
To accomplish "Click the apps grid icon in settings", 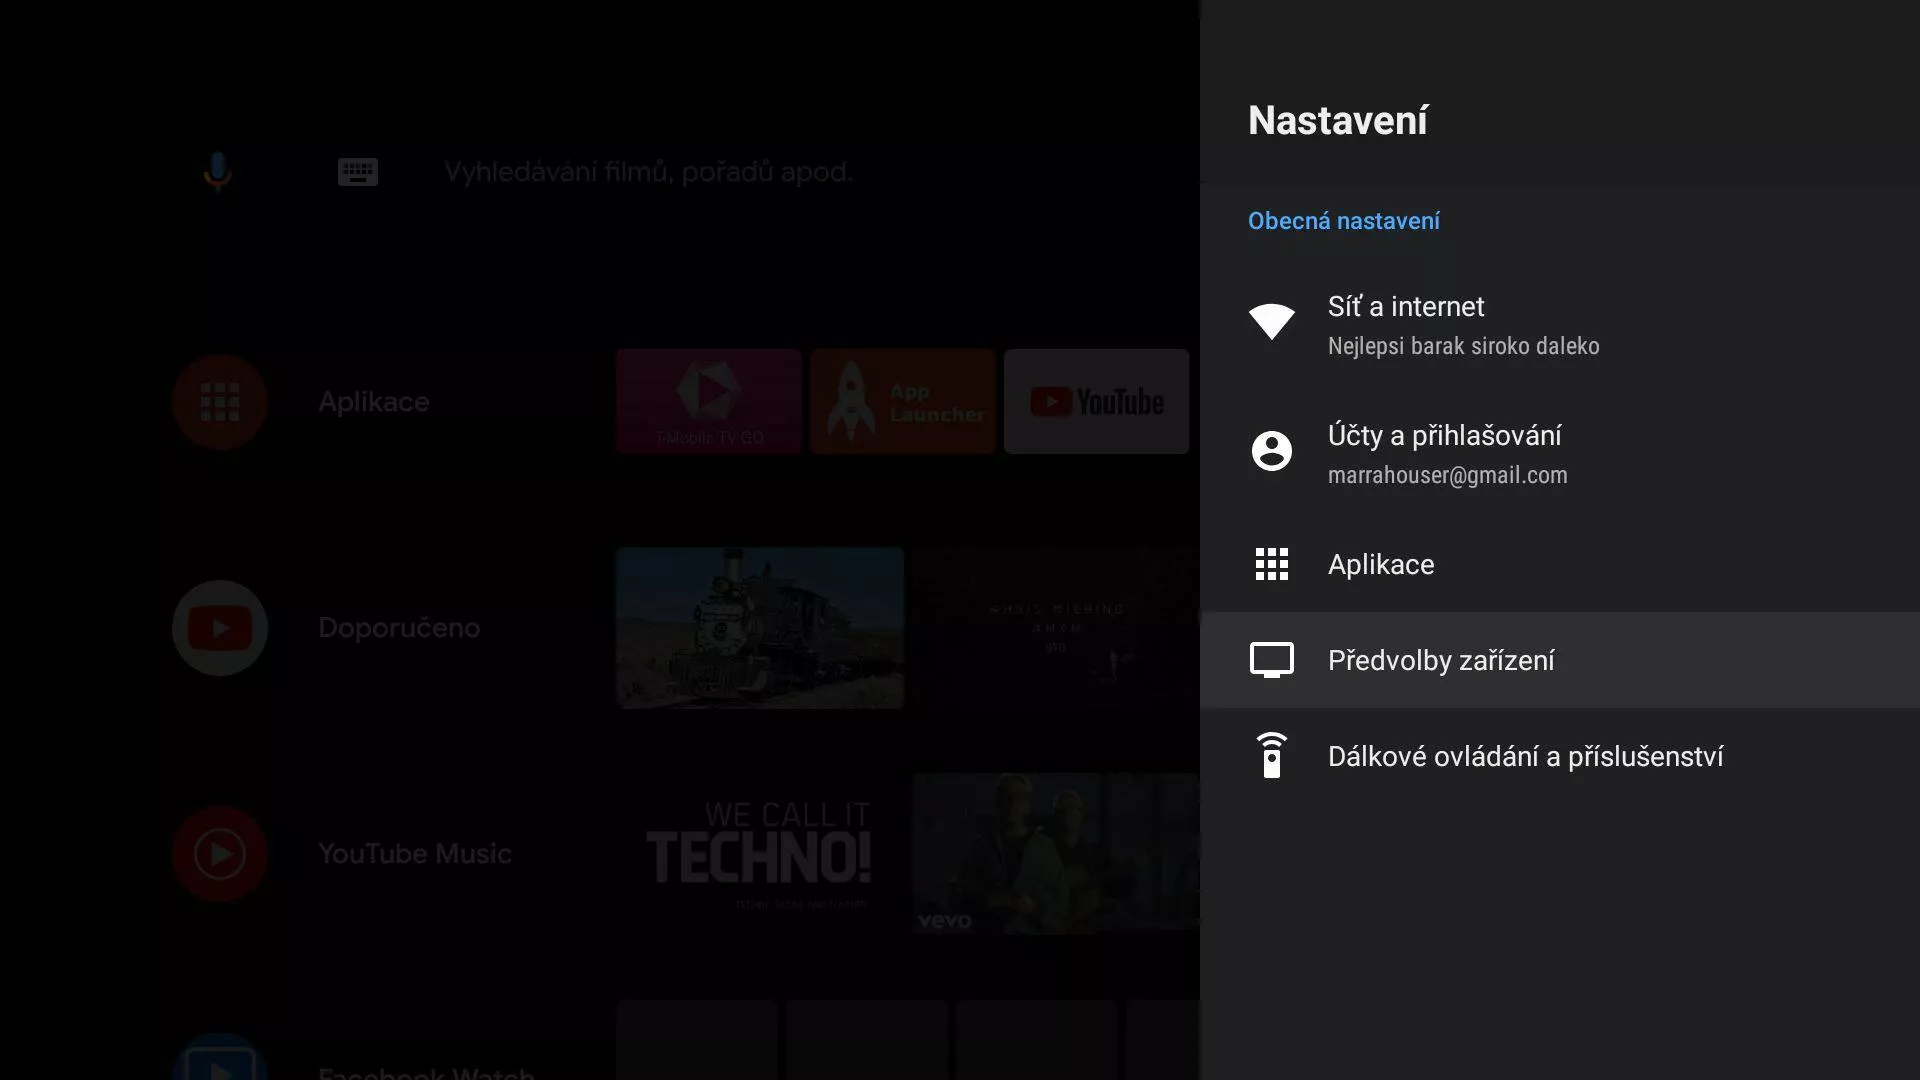I will (1271, 564).
